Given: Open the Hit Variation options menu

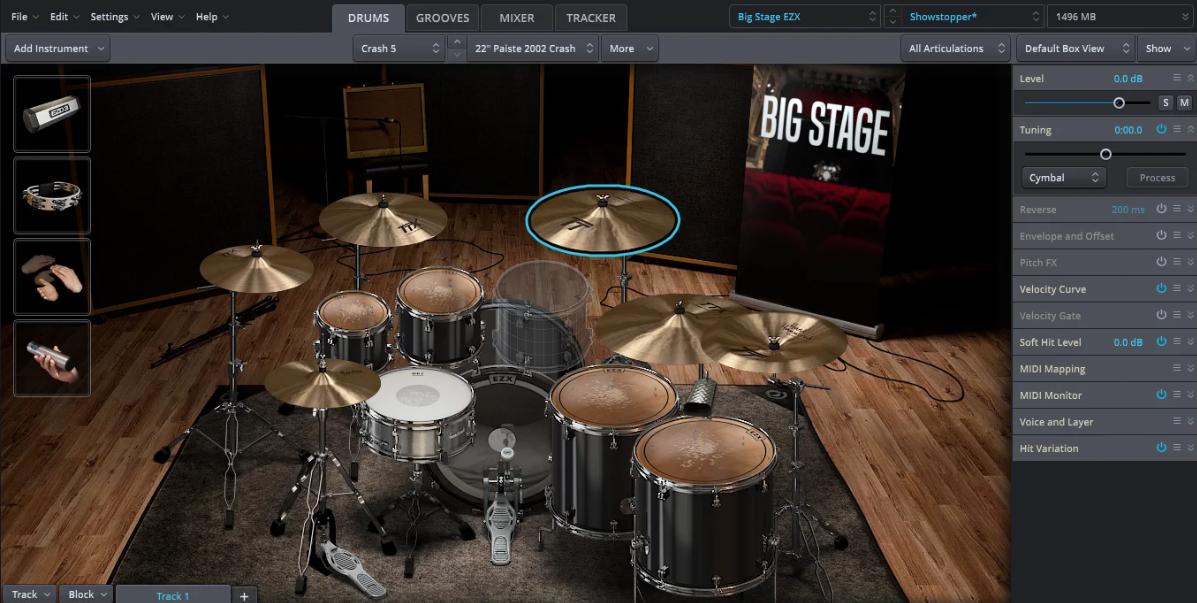Looking at the screenshot, I should click(1176, 447).
